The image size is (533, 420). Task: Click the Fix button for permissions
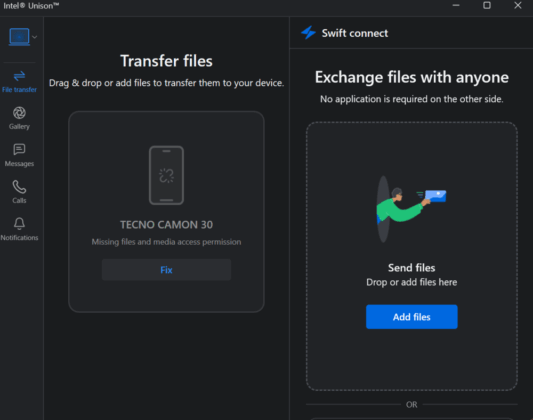(x=166, y=270)
